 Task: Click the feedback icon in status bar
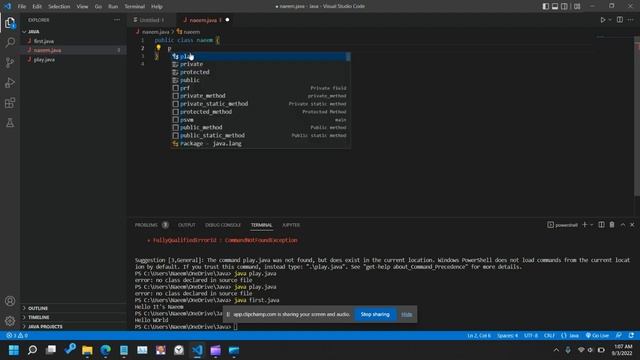click(x=619, y=336)
